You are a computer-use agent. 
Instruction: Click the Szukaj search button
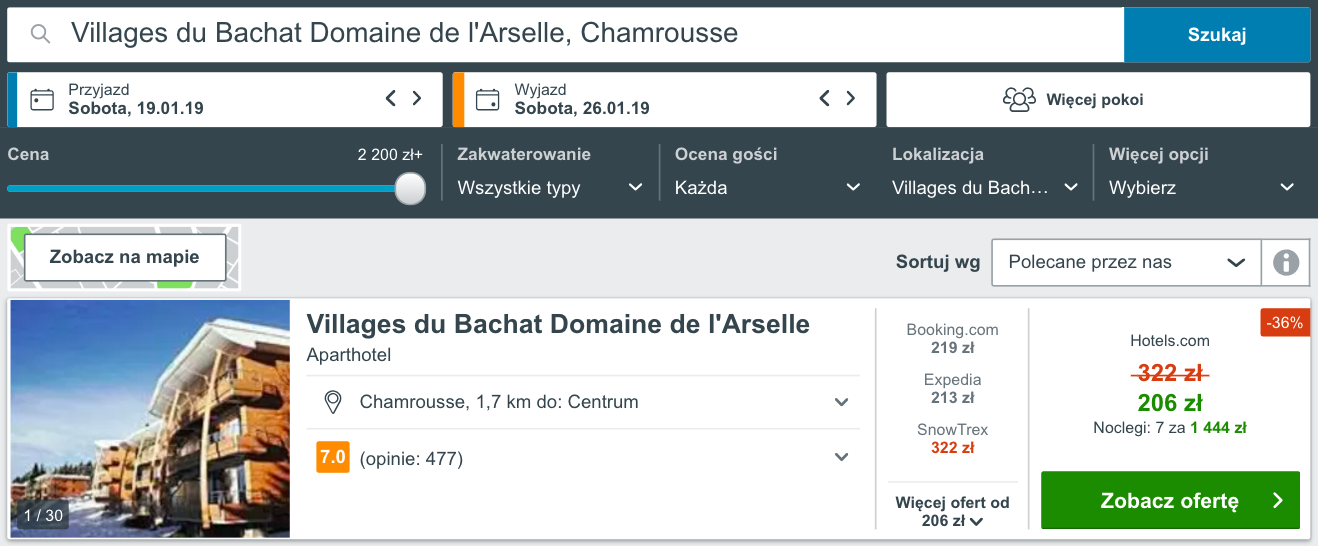[1216, 35]
